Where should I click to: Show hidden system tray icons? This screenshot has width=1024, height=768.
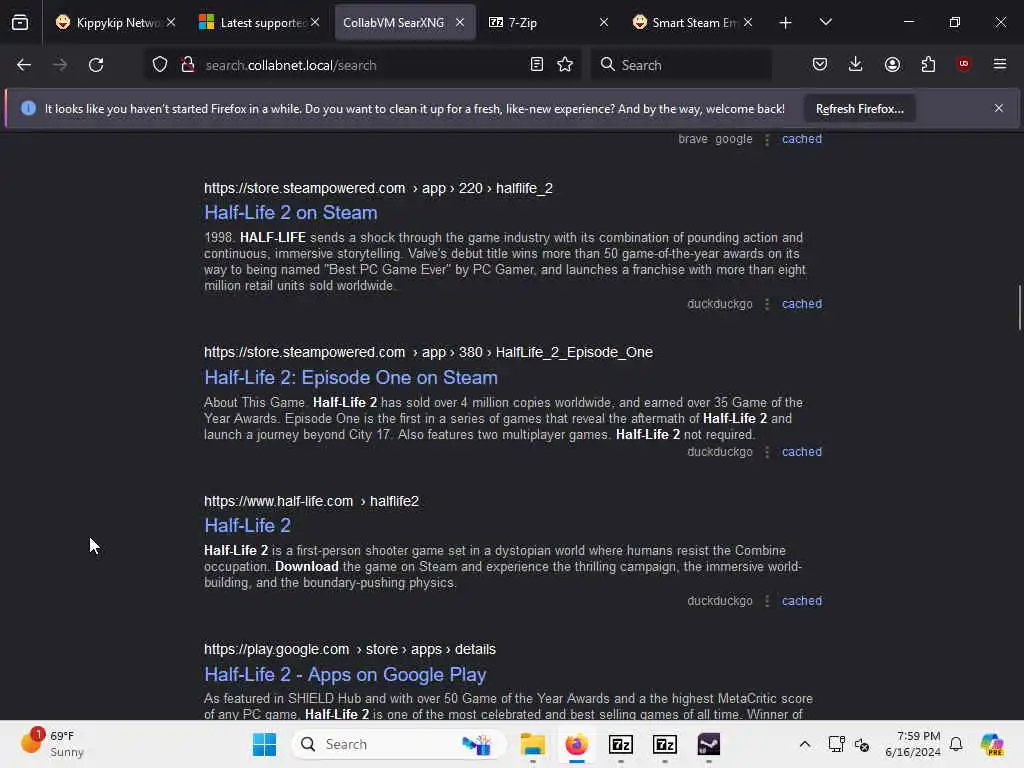tap(805, 744)
